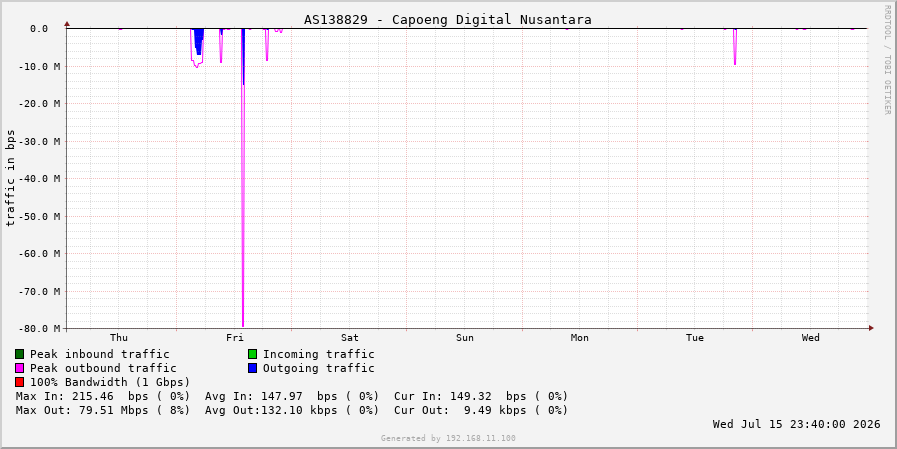Click the -50.0 M y-axis label
Screen dimensions: 897x449
click(41, 216)
